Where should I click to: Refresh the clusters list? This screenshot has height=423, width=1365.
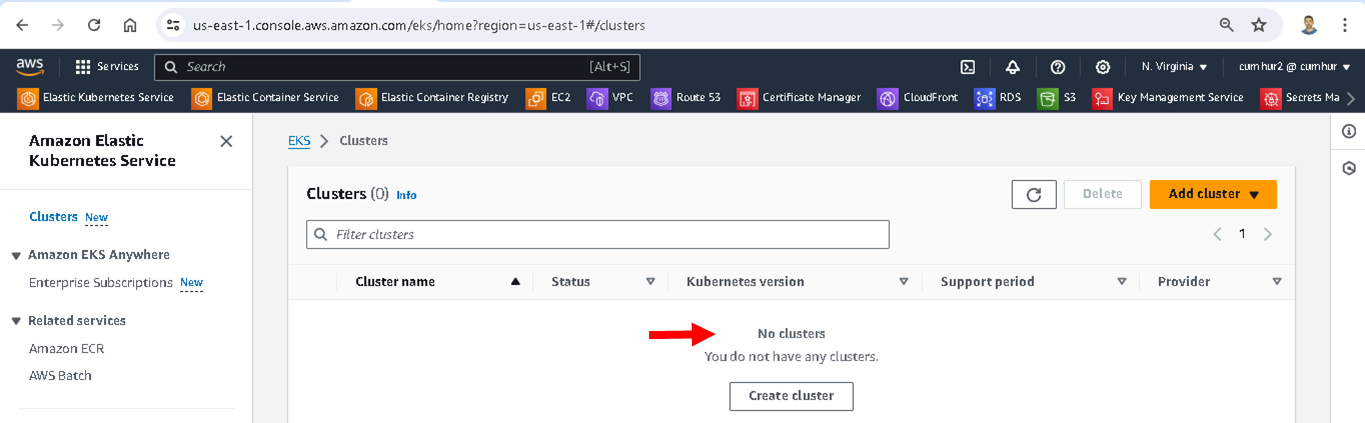(1034, 194)
